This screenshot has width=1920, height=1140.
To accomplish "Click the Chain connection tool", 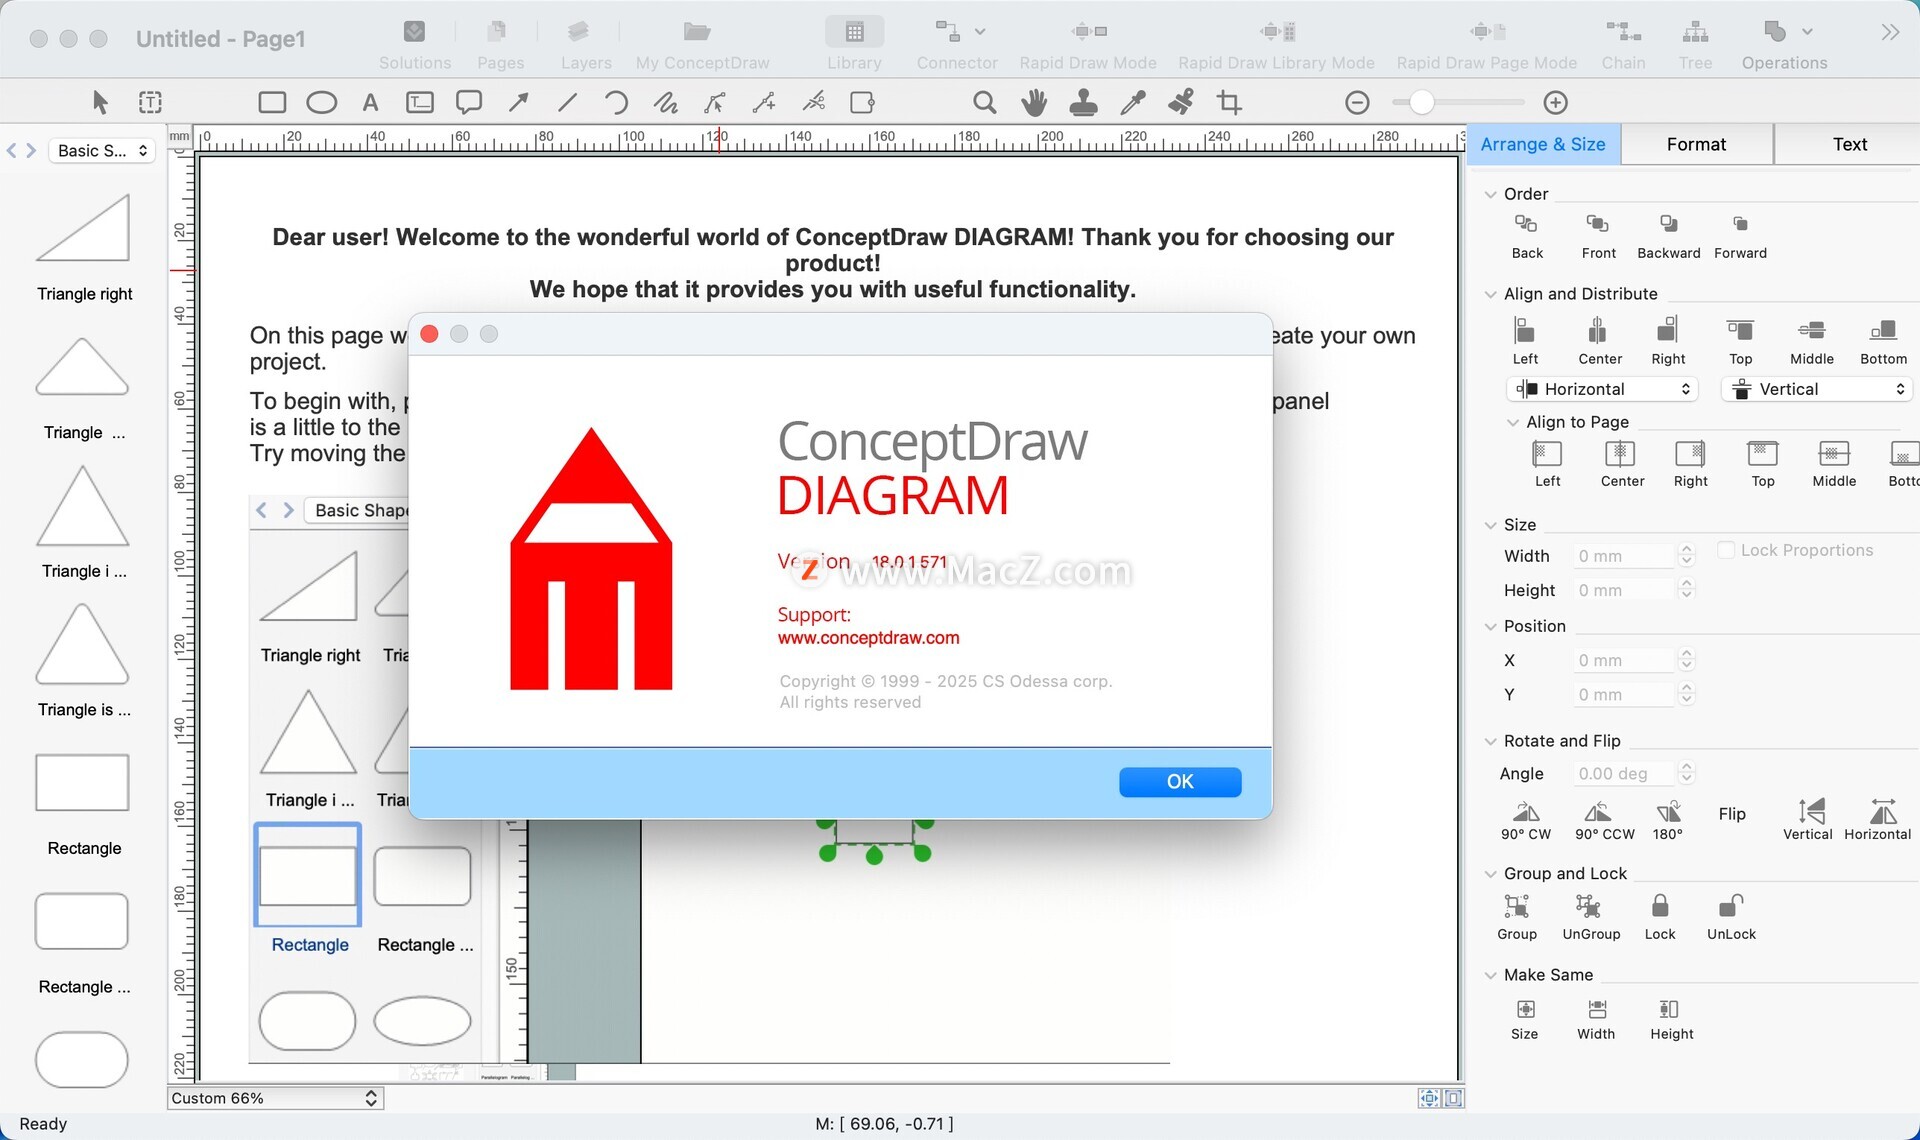I will (x=1623, y=45).
